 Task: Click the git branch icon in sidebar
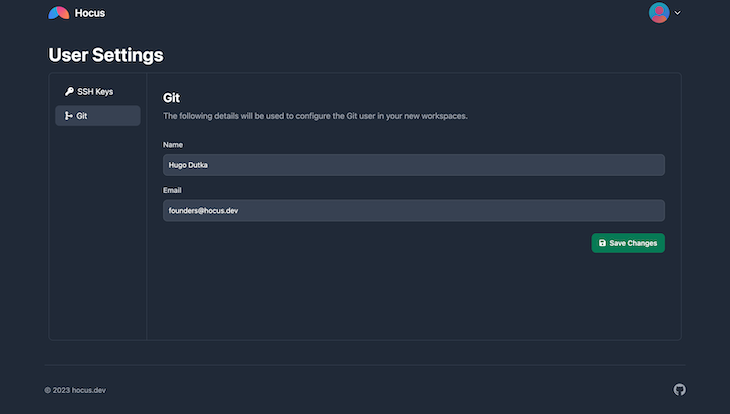[x=68, y=116]
